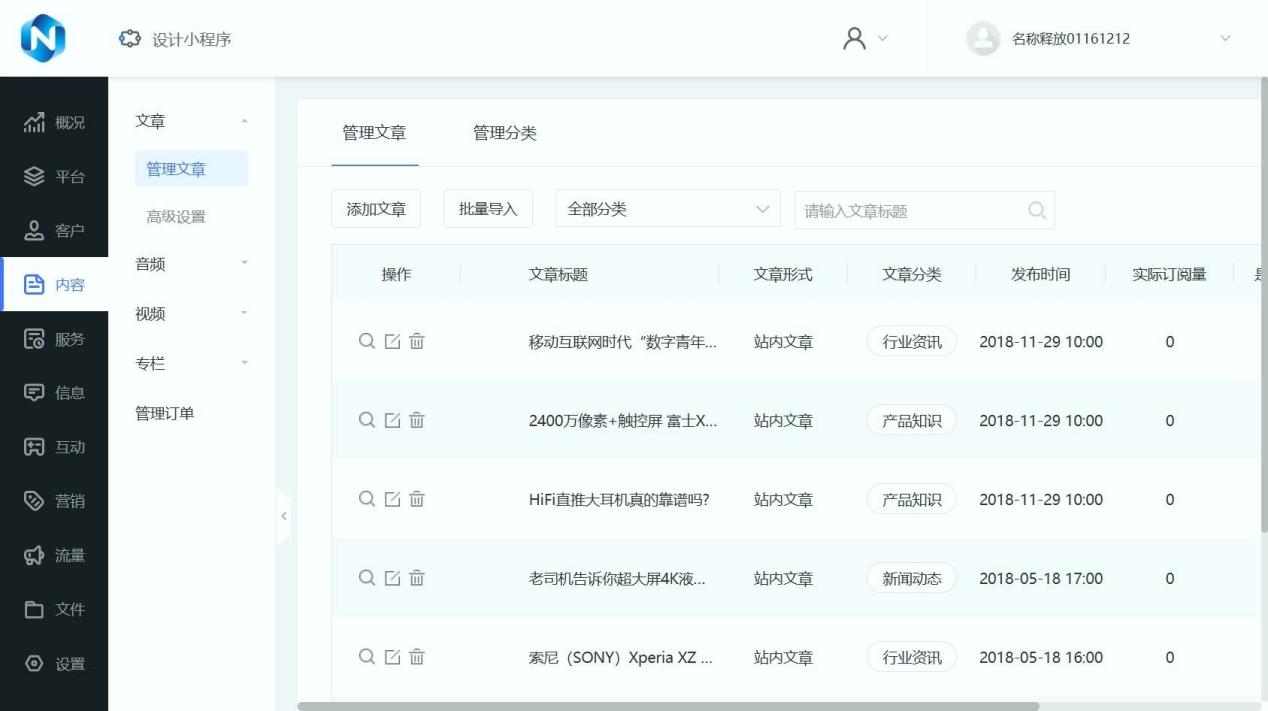Expand the 音频 submenu
Viewport: 1268px width, 711px height.
coord(191,264)
